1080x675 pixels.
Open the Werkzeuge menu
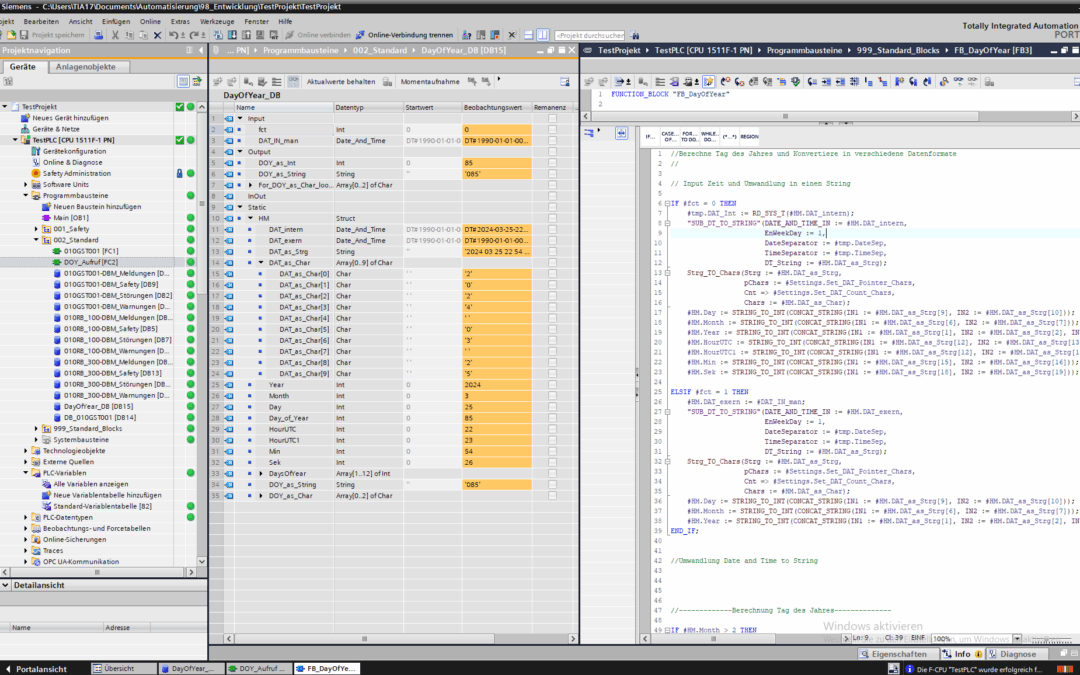click(x=217, y=21)
